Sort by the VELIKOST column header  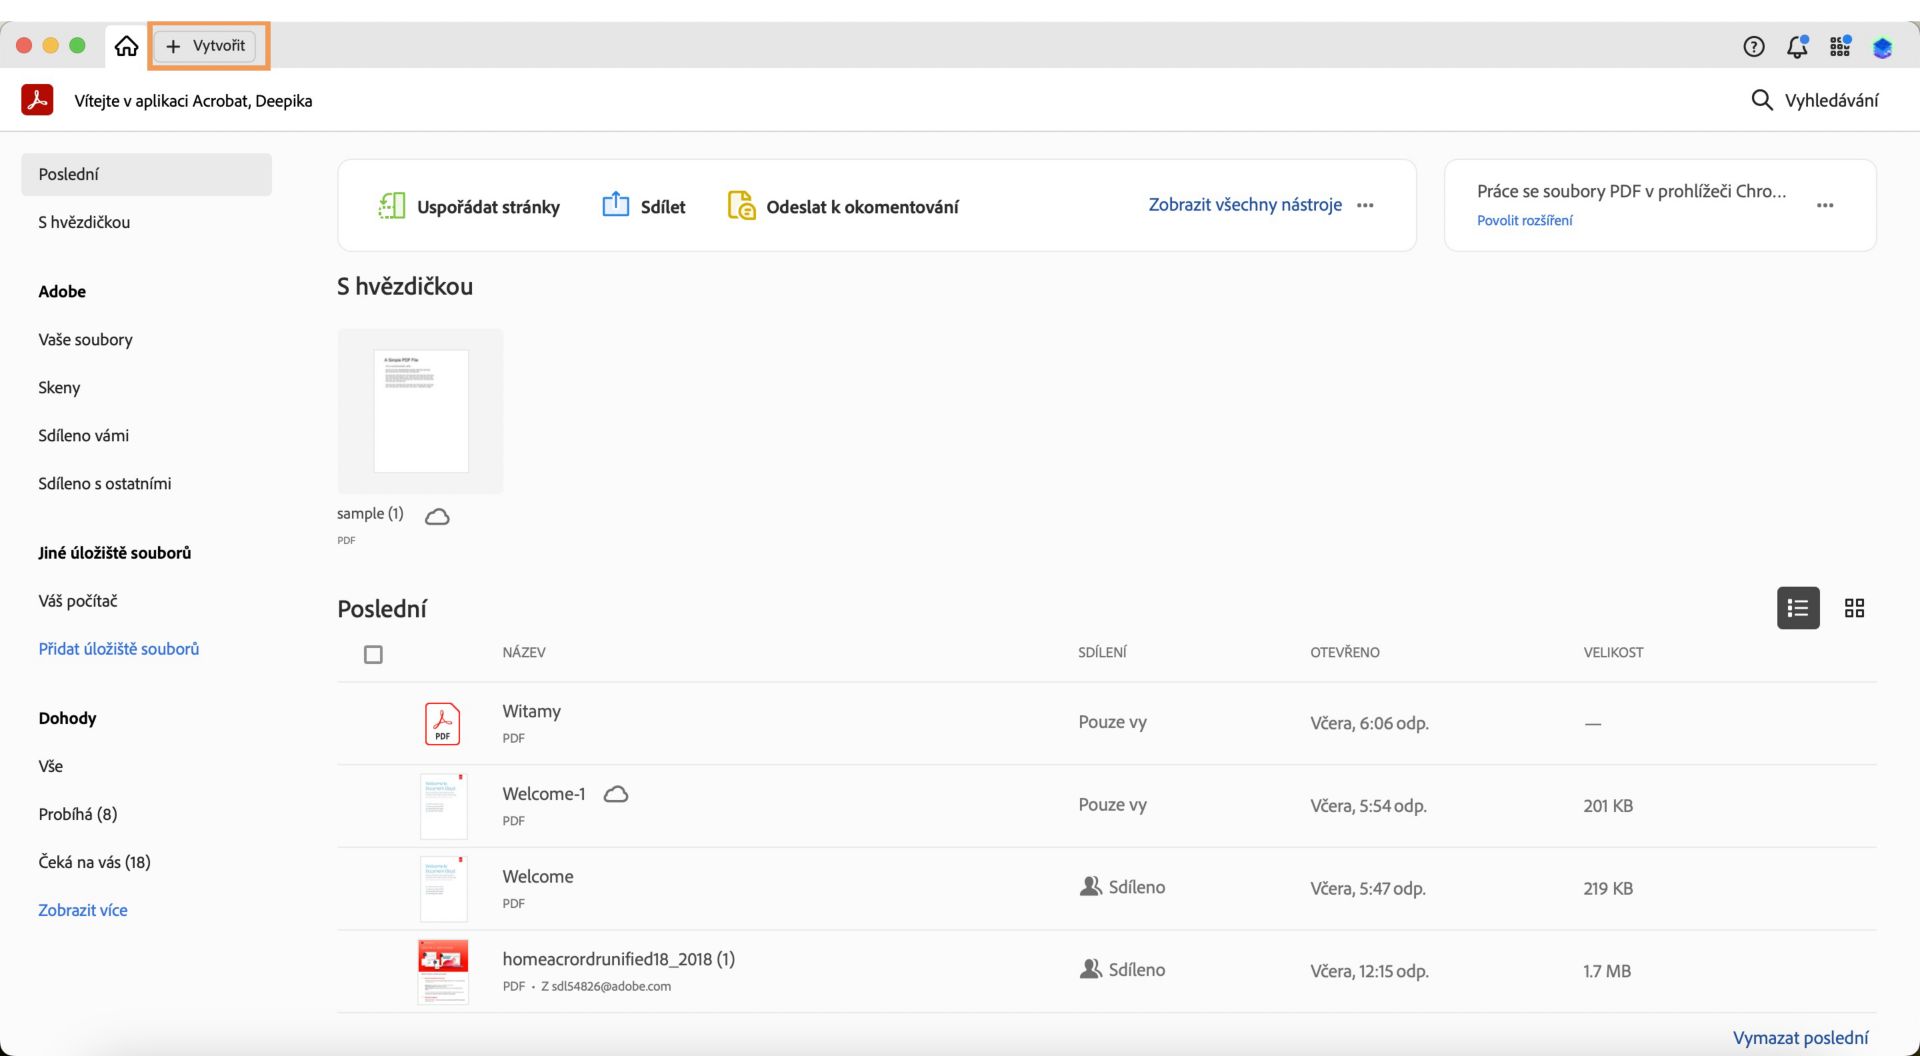(x=1613, y=653)
